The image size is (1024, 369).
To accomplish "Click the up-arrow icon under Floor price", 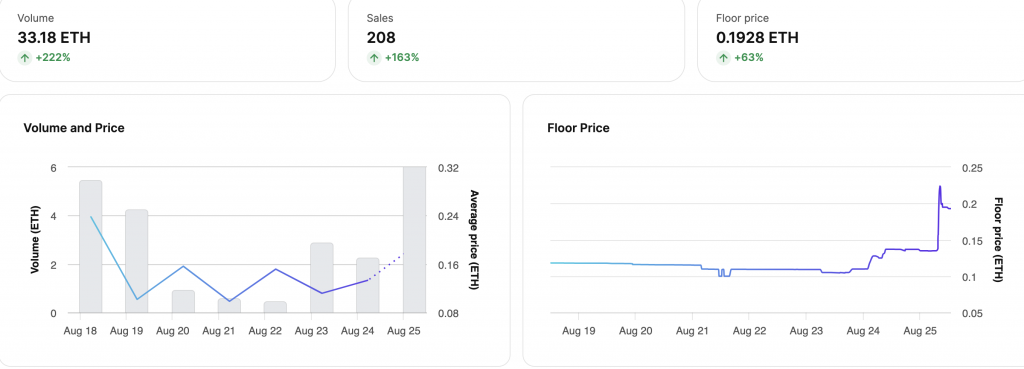I will click(723, 57).
